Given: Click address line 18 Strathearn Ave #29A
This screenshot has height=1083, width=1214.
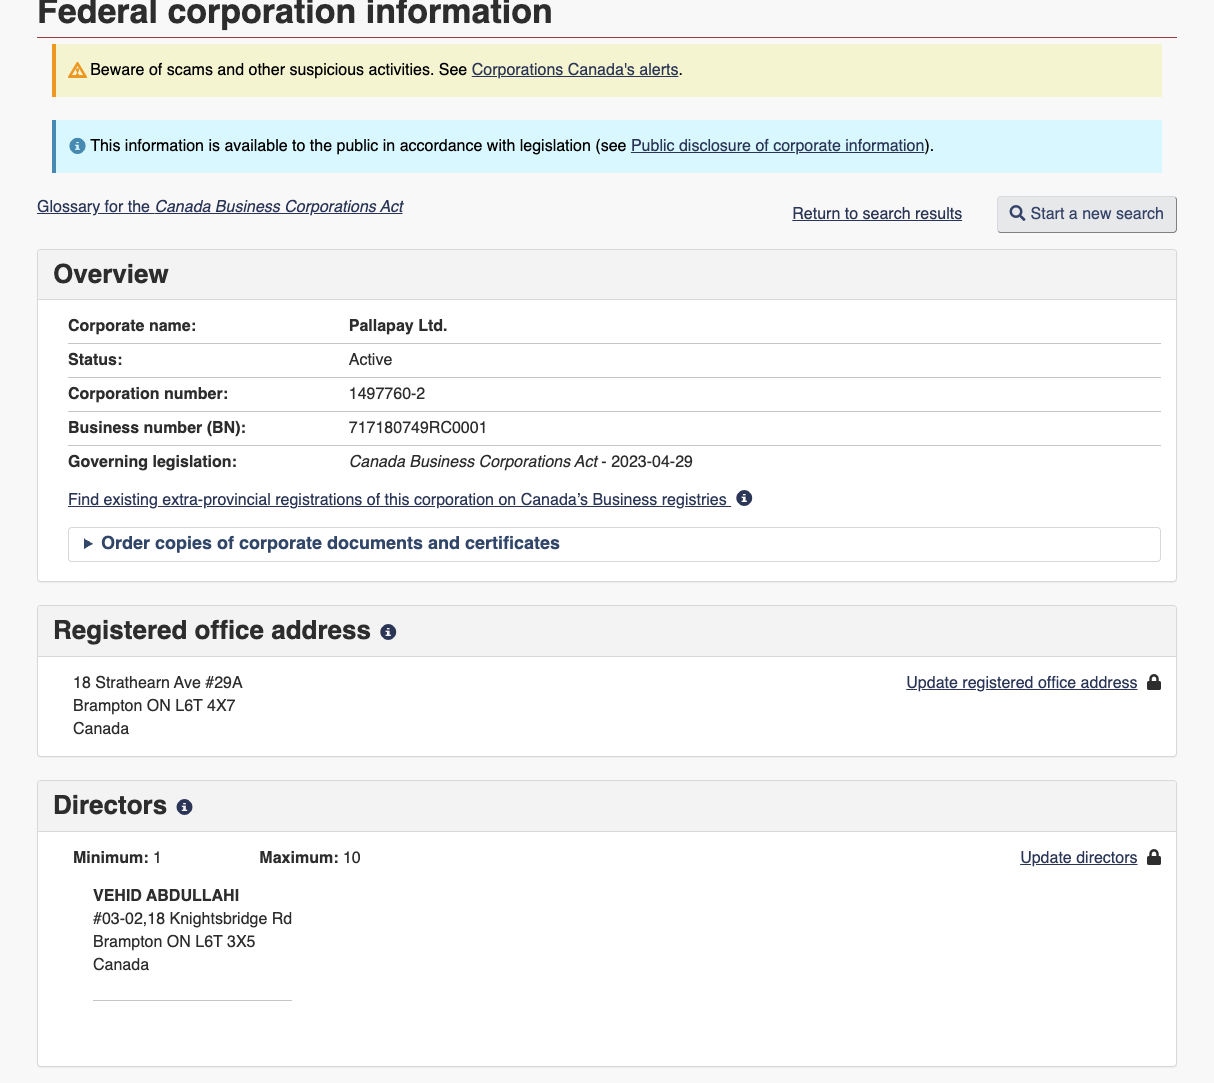Looking at the screenshot, I should pyautogui.click(x=158, y=683).
